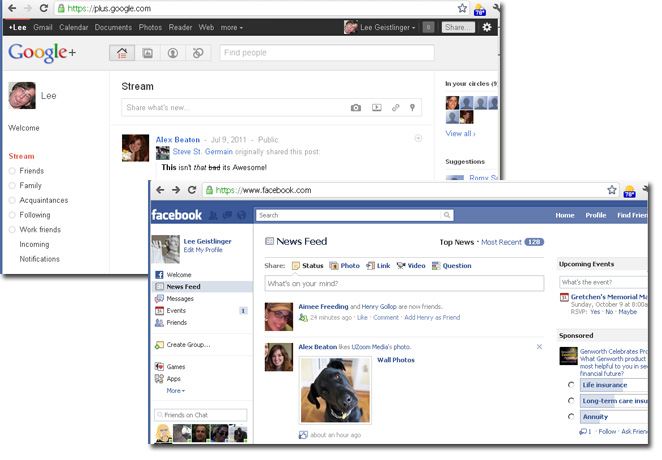This screenshot has width=662, height=460.
Task: Choose the Annuity radio option
Action: pos(571,417)
